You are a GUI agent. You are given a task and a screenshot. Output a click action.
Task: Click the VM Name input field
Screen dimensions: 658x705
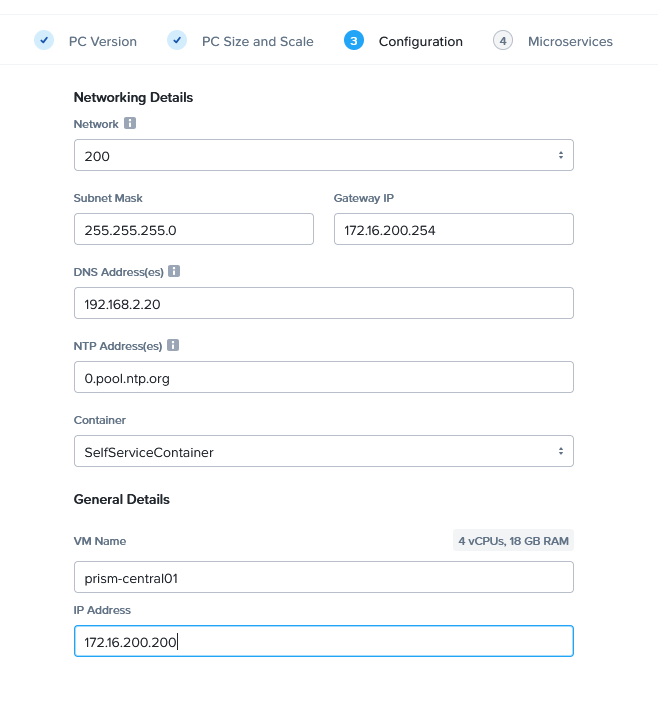pyautogui.click(x=323, y=577)
